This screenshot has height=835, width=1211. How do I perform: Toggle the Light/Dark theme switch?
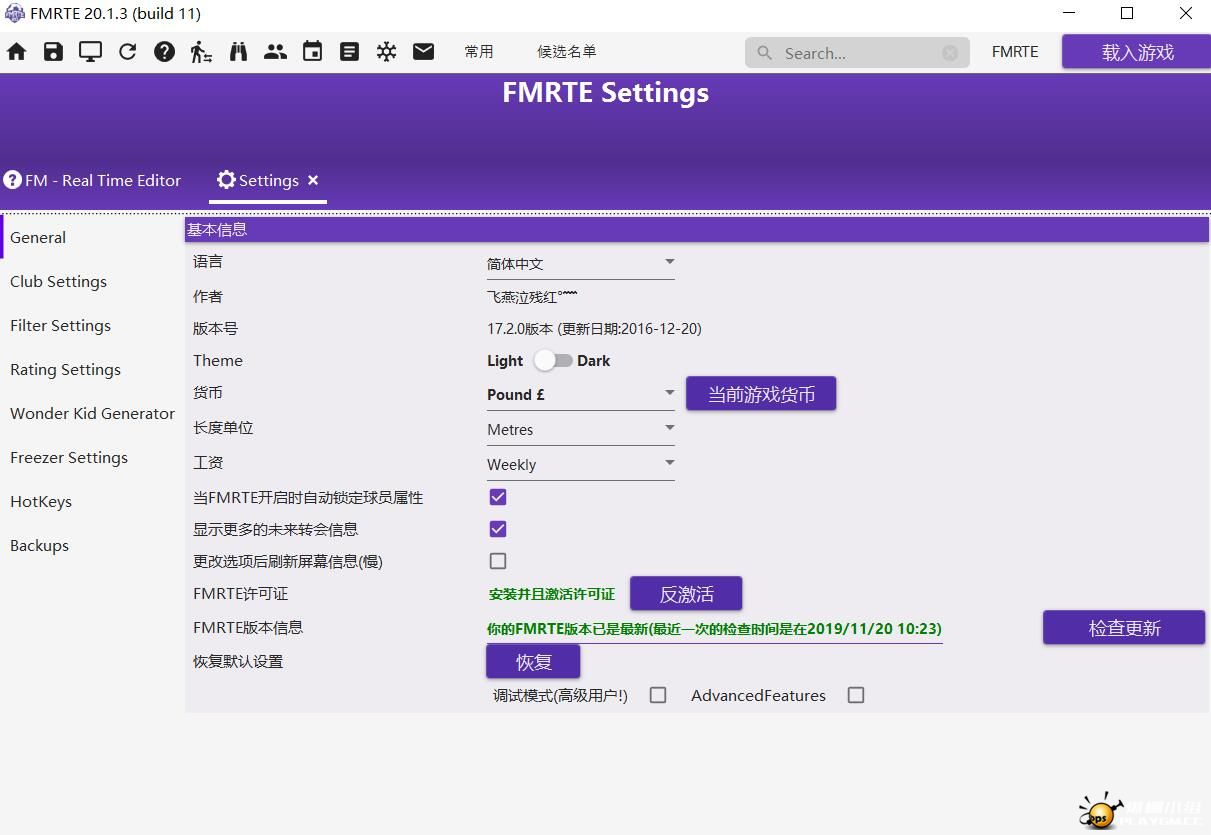553,361
